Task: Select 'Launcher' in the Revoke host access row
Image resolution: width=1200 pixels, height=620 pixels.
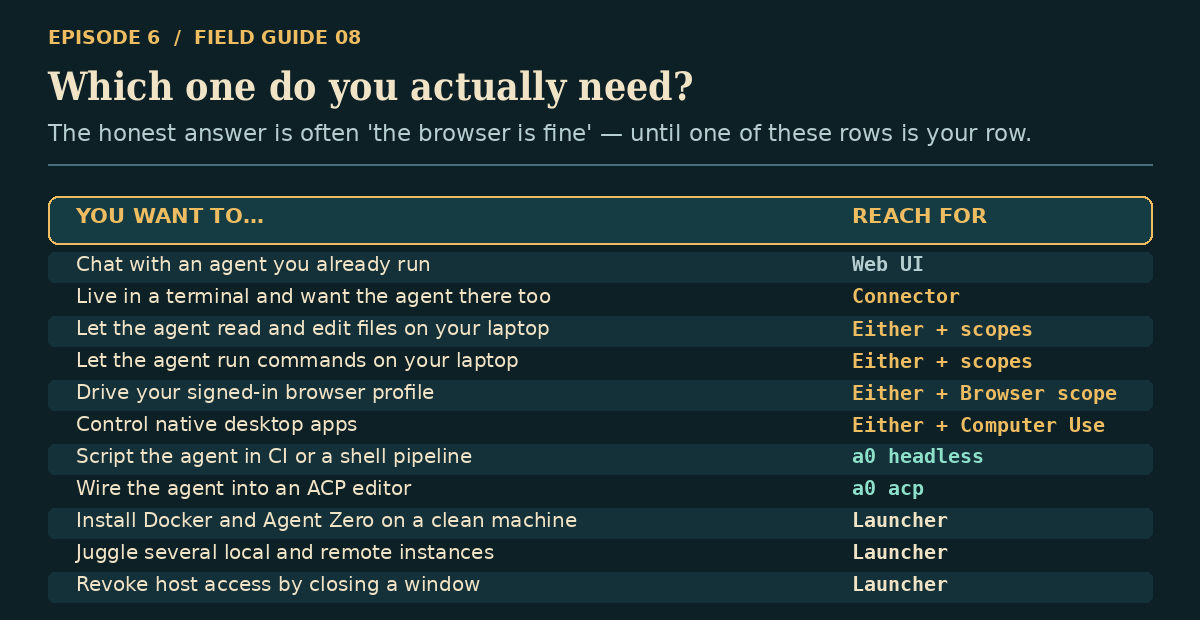Action: coord(900,585)
